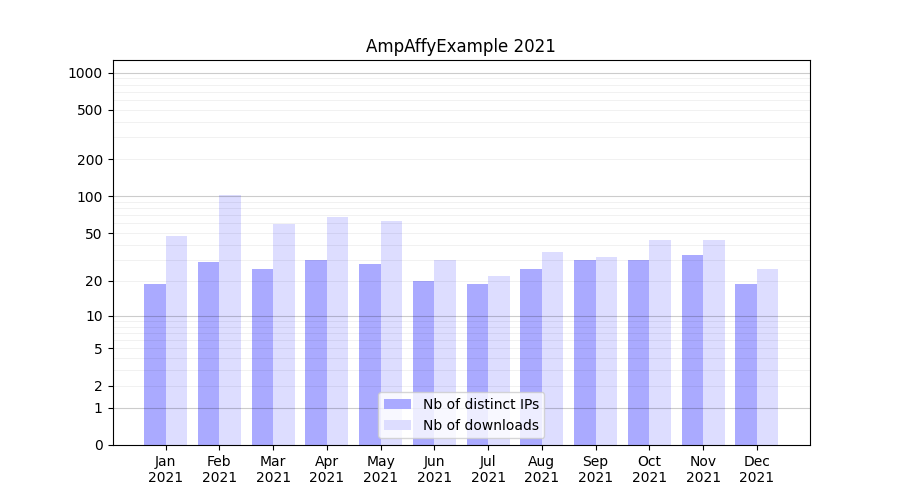The height and width of the screenshot is (500, 900).
Task: Click the Feb 2021 downloads bar
Action: click(x=230, y=320)
